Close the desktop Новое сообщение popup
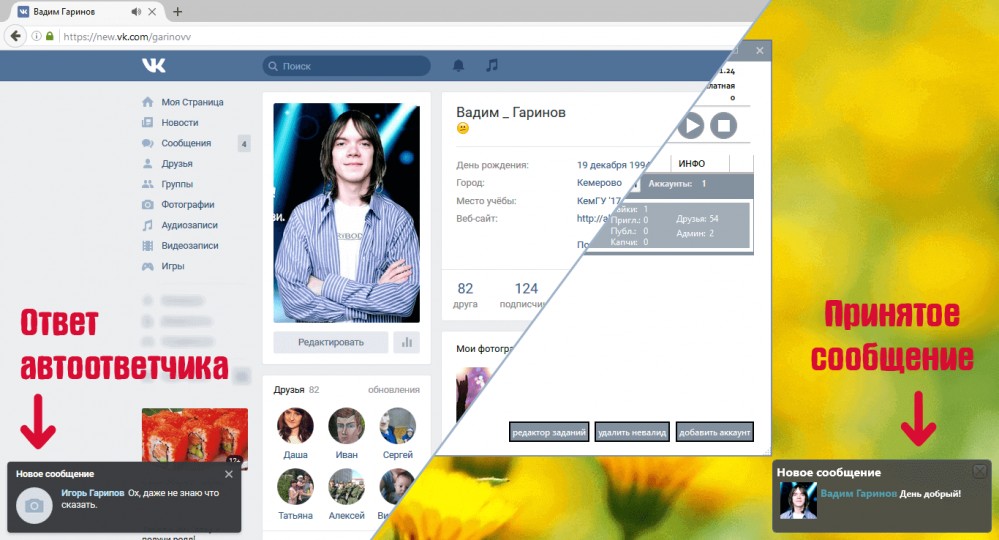The image size is (999, 540). pos(980,471)
